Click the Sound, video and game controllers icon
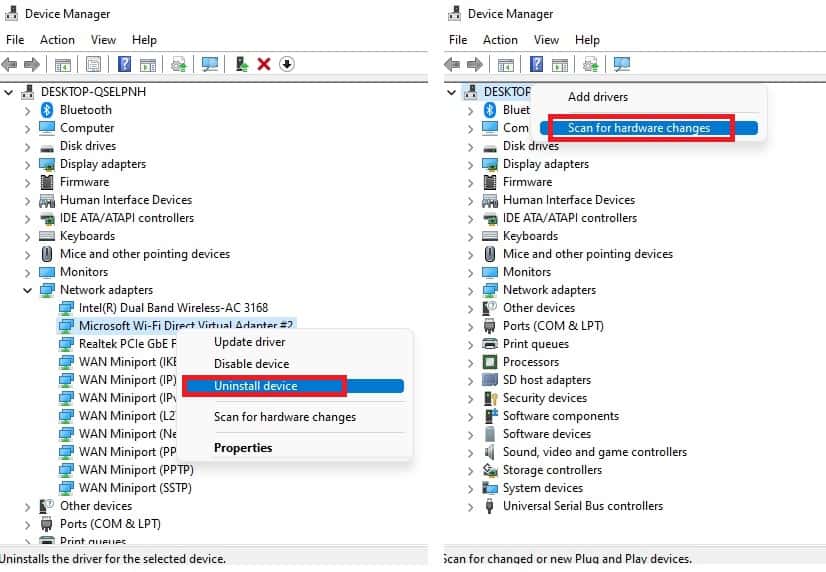The image size is (826, 572). 490,452
